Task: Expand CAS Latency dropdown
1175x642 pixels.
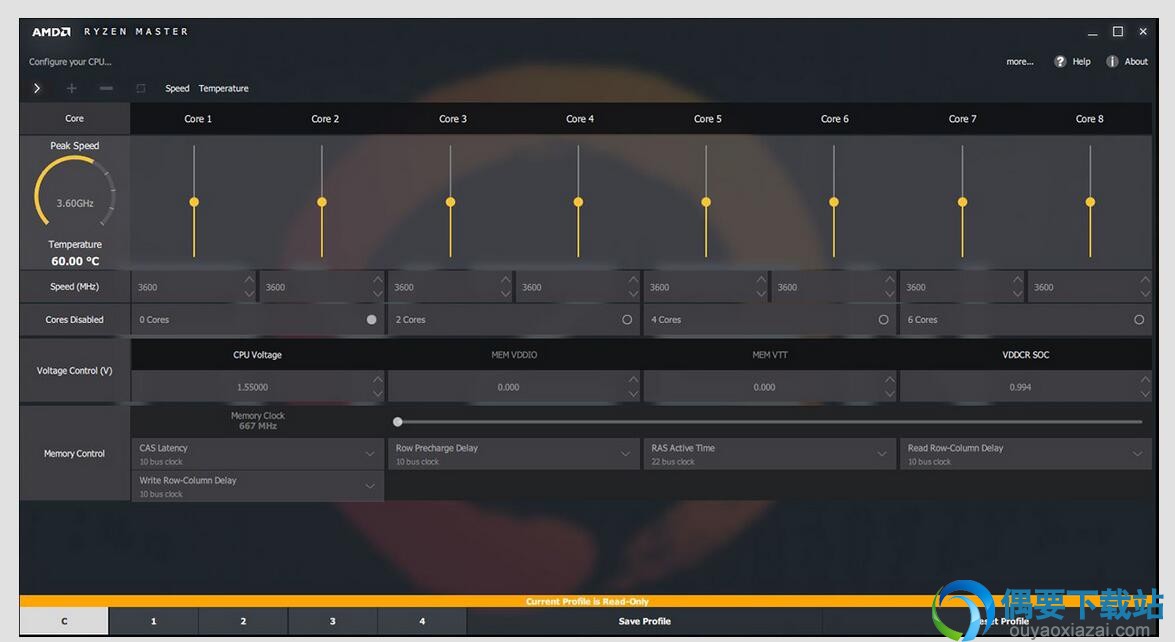Action: tap(370, 454)
